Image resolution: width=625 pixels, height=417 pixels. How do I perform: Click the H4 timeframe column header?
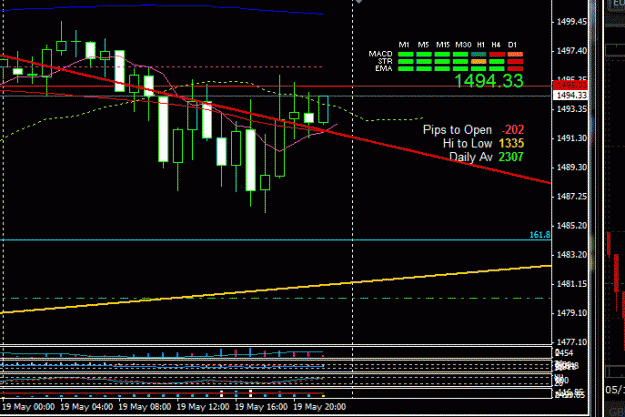pos(496,45)
